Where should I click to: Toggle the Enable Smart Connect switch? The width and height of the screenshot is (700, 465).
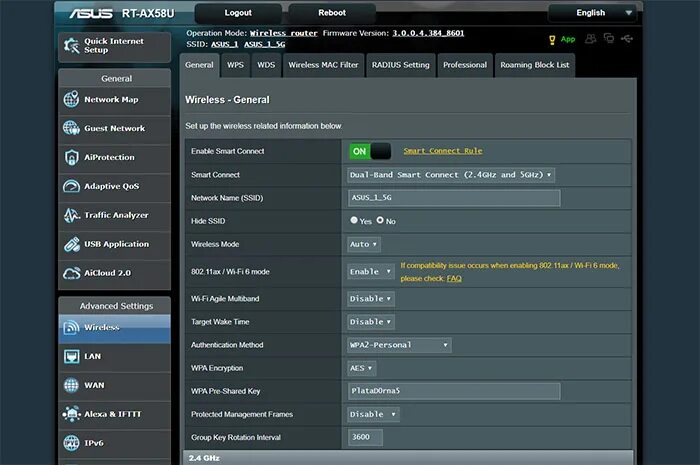point(370,151)
